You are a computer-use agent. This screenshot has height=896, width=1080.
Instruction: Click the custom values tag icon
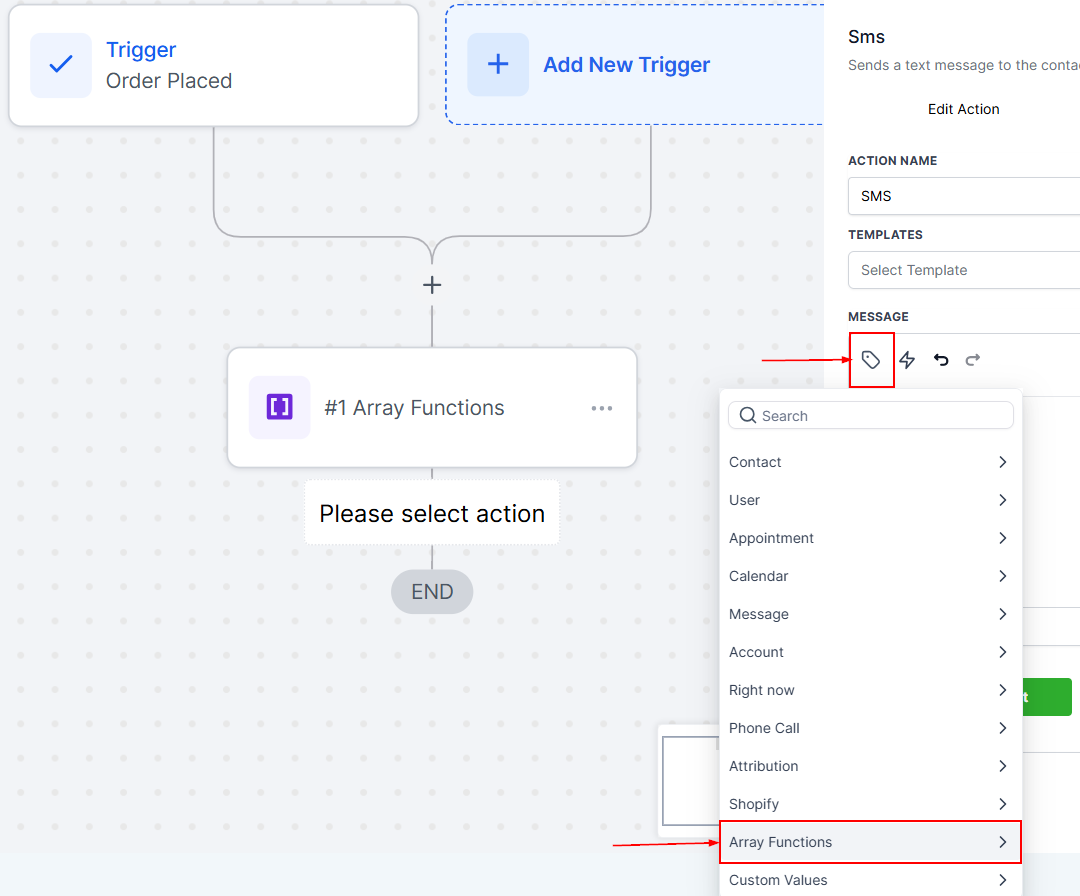coord(871,360)
